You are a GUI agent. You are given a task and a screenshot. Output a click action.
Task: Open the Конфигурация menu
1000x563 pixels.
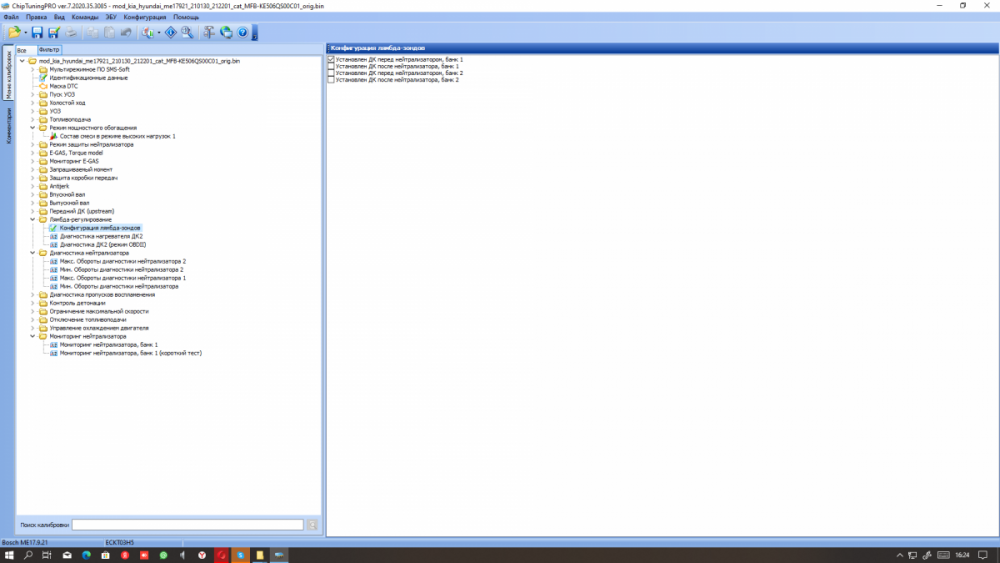pos(145,17)
